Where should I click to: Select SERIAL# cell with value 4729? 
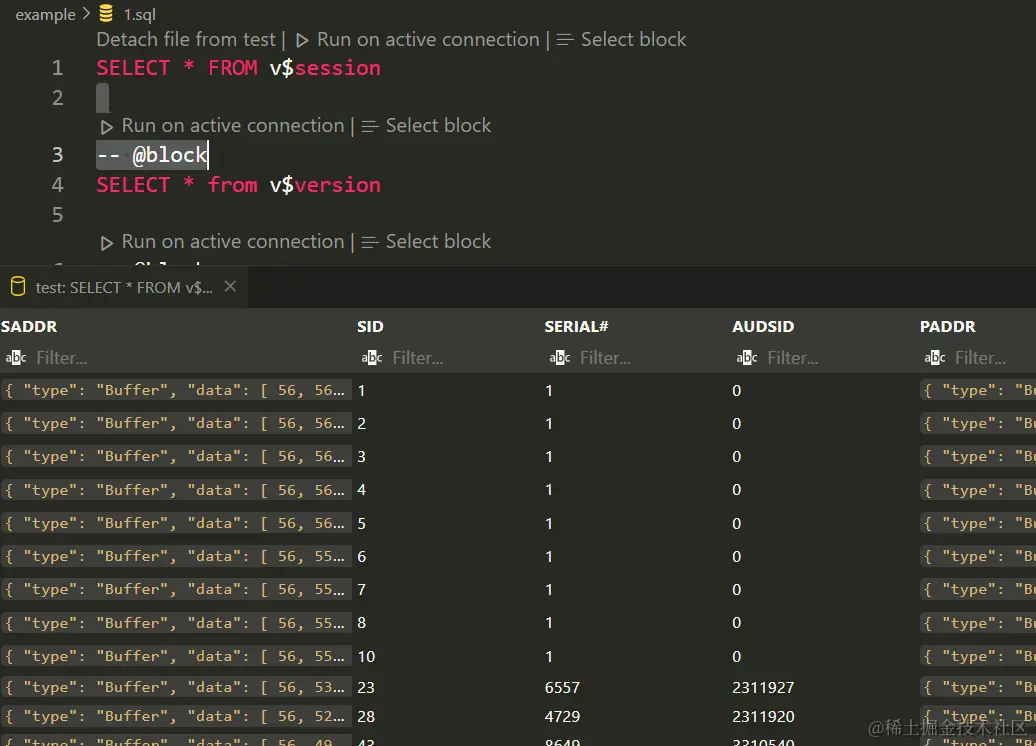[x=562, y=716]
